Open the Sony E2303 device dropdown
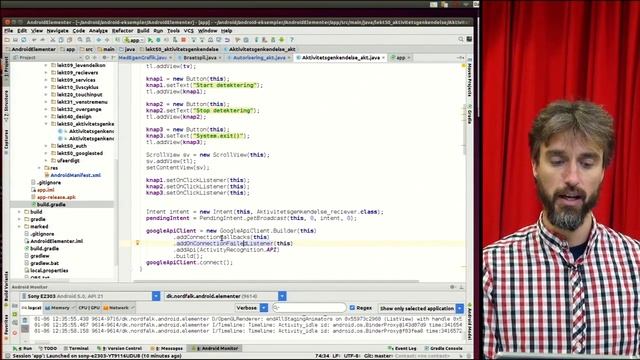640x360 pixels. [156, 296]
